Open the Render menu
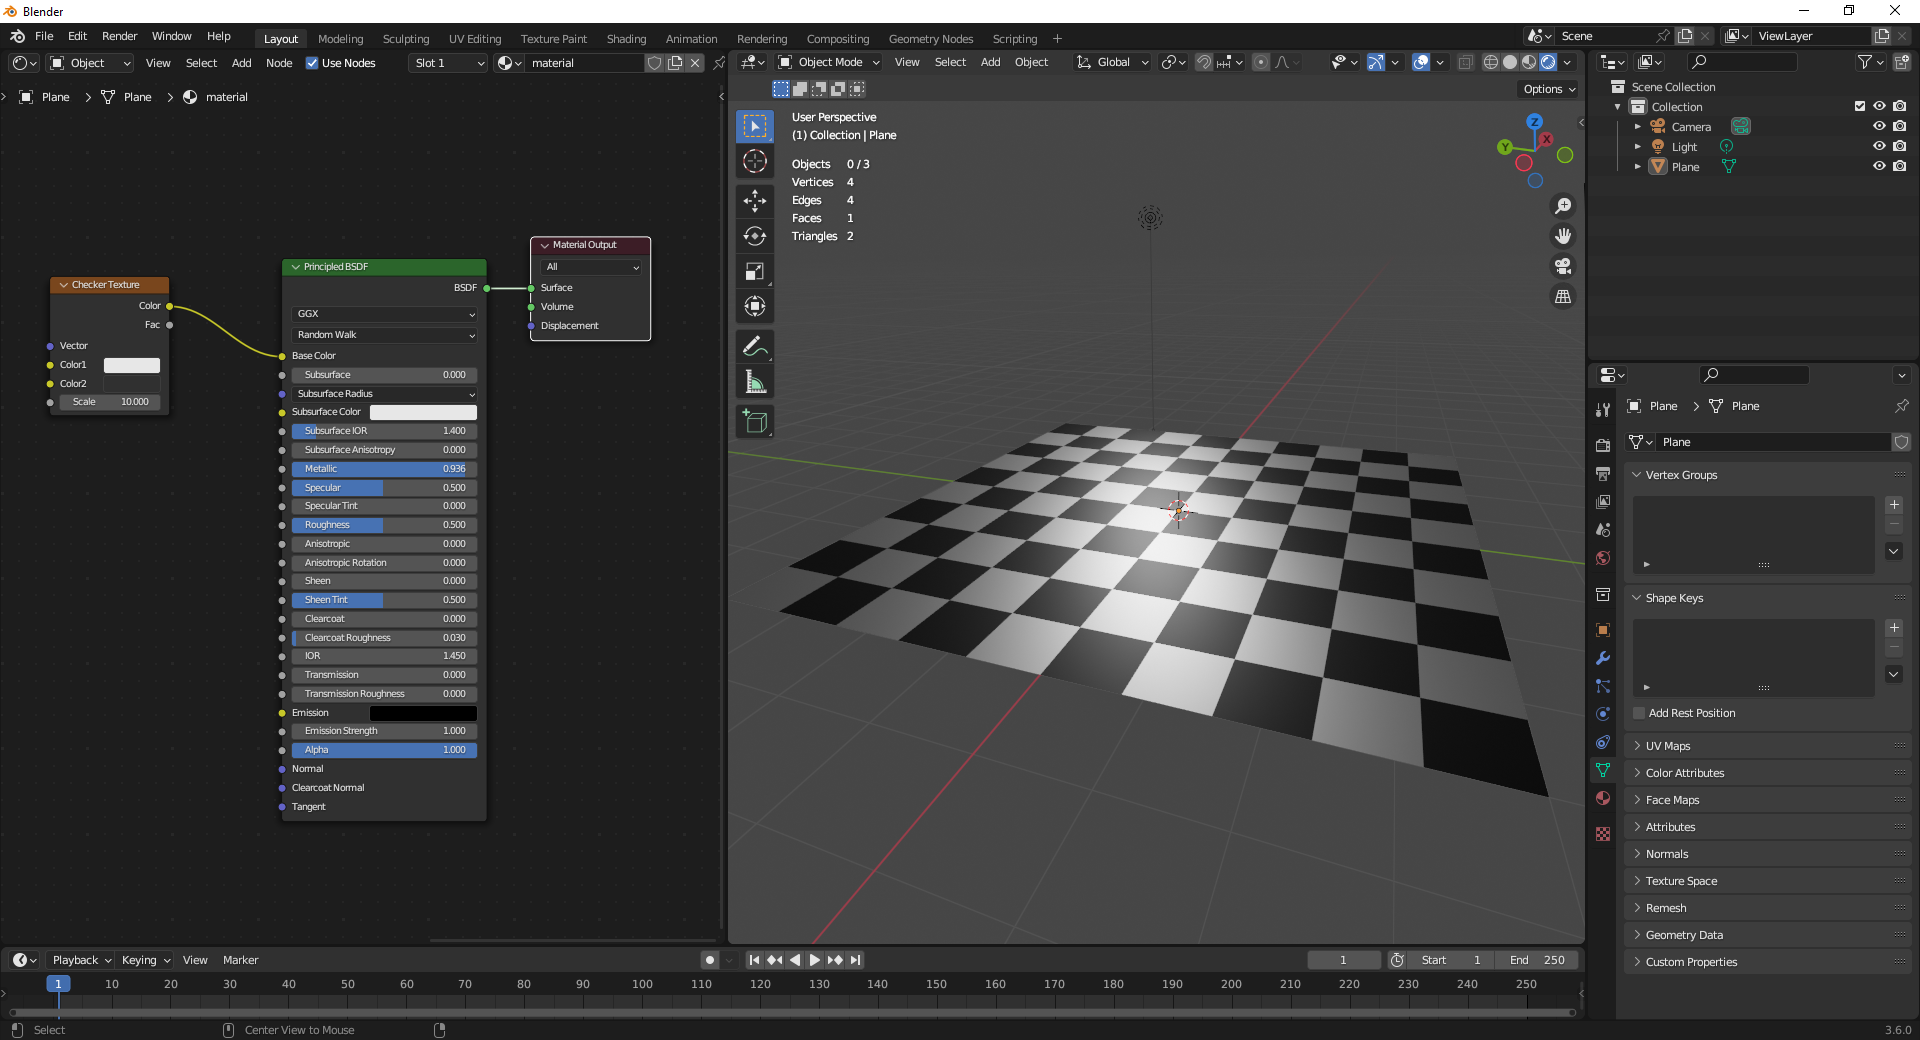Screen dimensions: 1920x1040 click(x=119, y=36)
